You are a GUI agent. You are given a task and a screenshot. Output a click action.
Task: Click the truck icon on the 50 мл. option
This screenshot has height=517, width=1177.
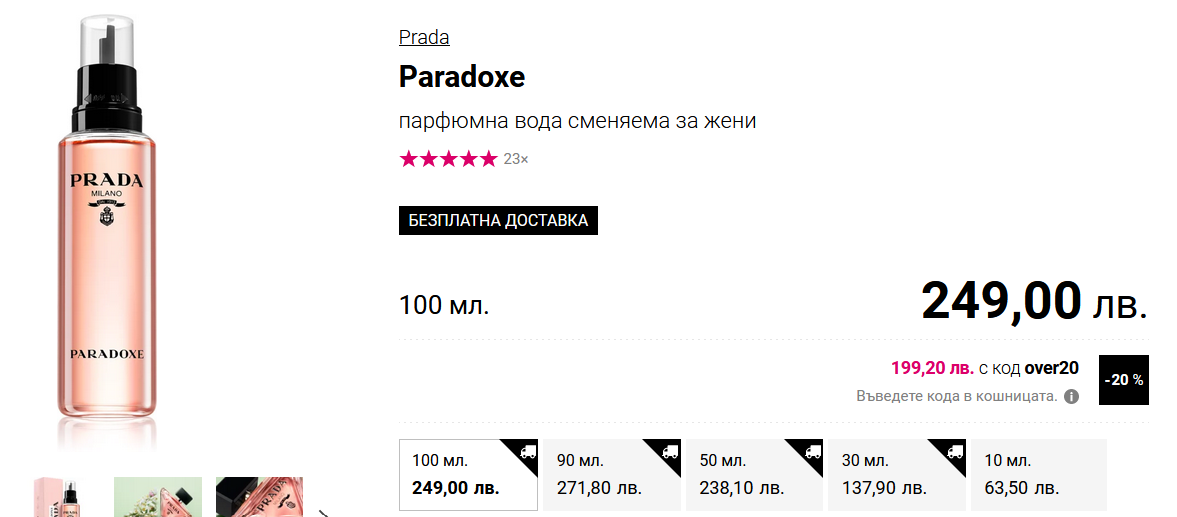[814, 451]
